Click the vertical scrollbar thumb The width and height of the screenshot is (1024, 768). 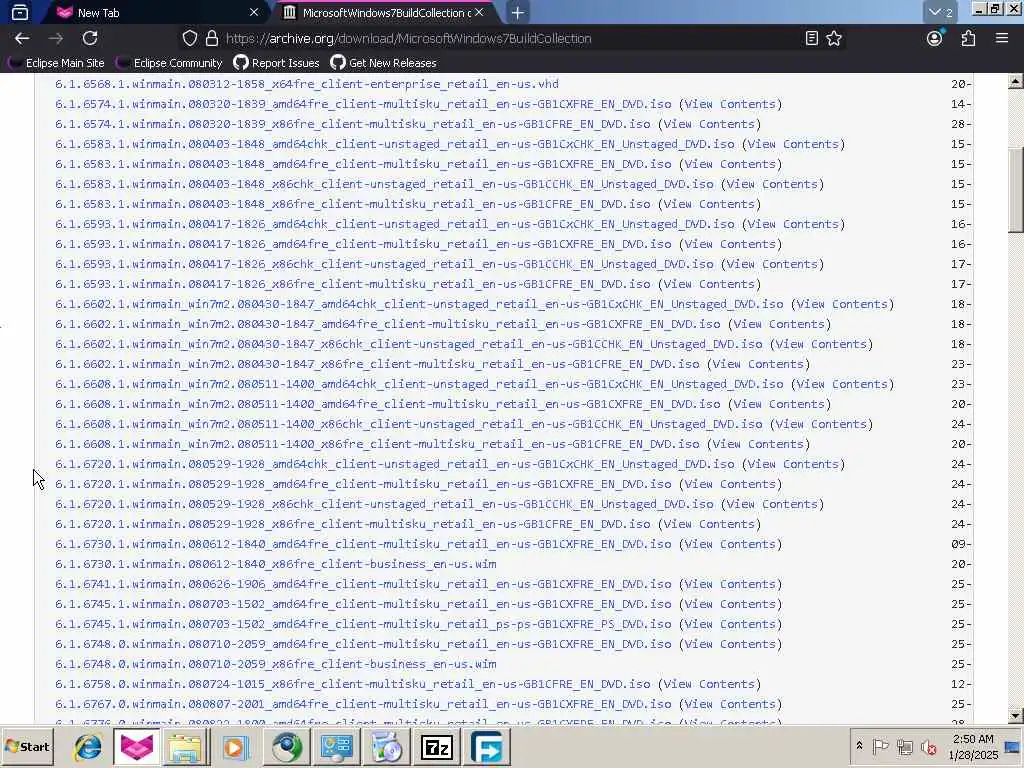(1015, 190)
